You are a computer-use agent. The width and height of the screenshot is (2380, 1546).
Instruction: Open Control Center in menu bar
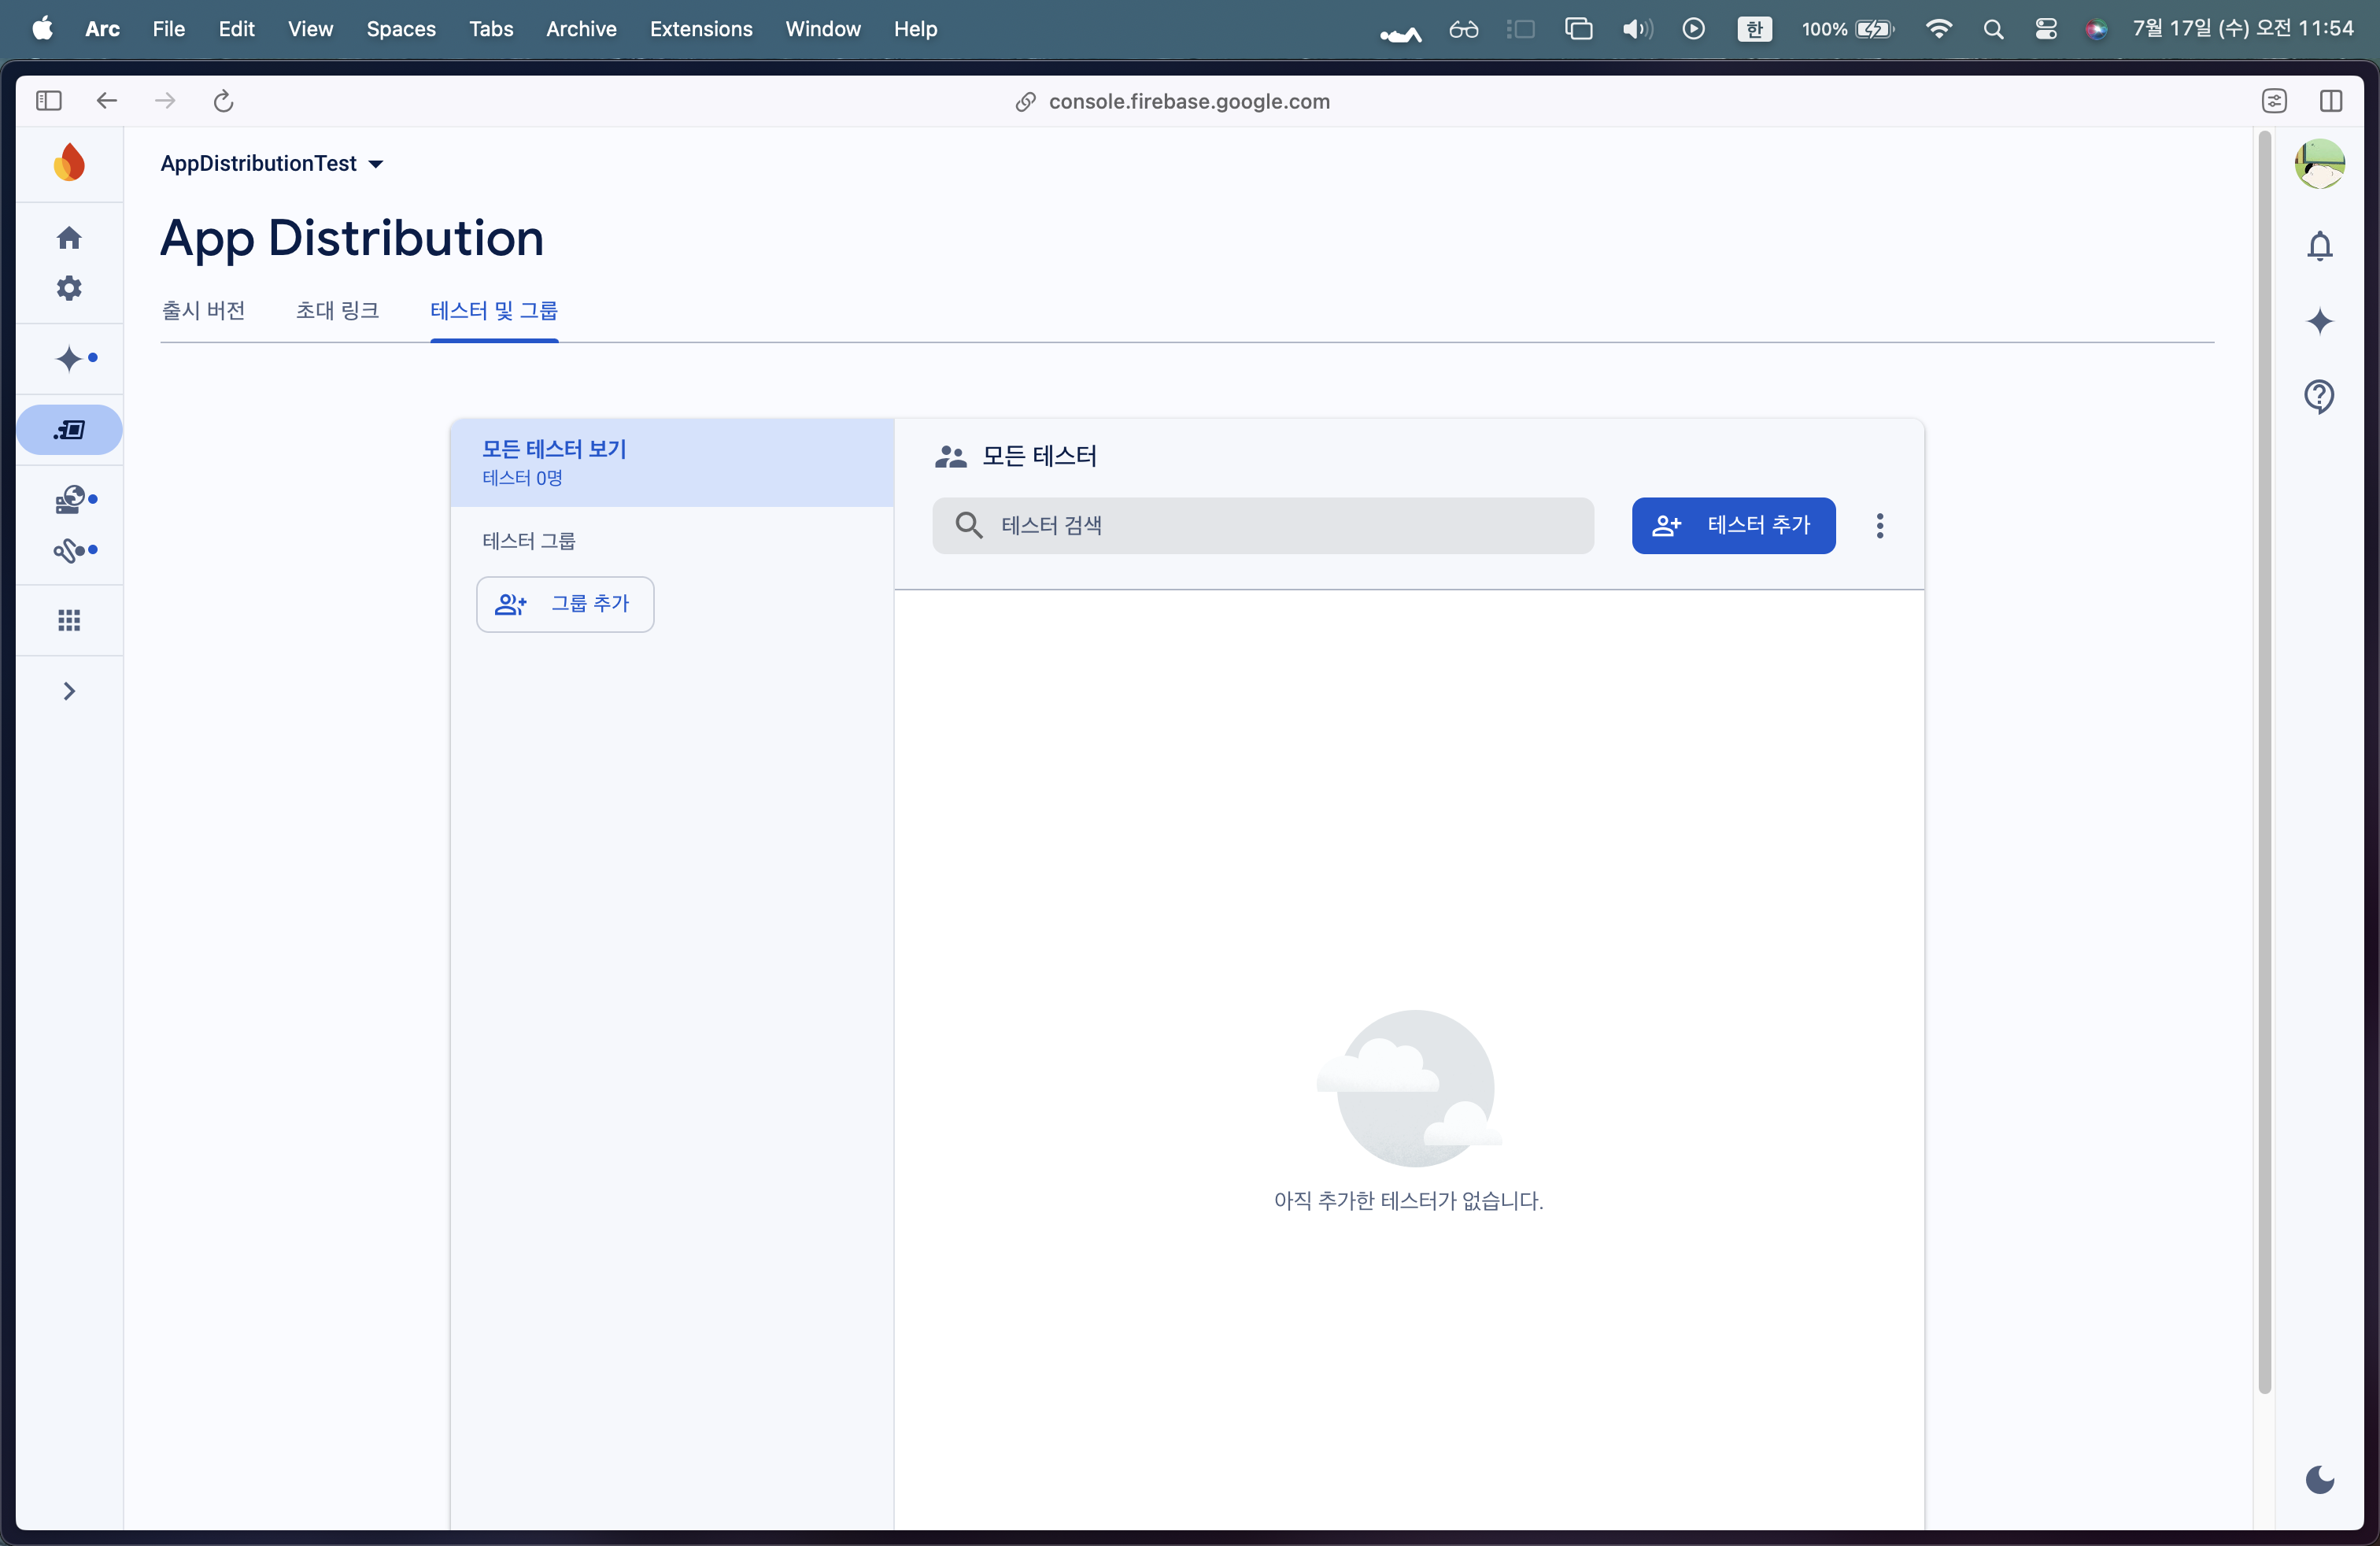coord(2046,29)
